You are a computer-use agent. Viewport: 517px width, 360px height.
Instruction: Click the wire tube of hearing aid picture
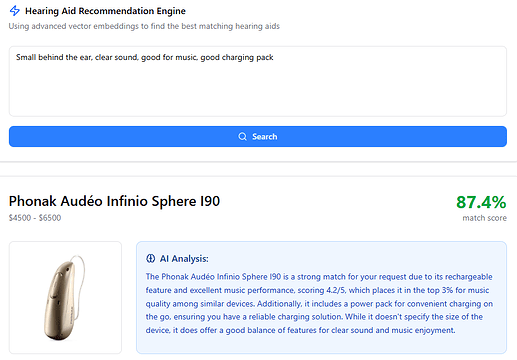(82, 283)
